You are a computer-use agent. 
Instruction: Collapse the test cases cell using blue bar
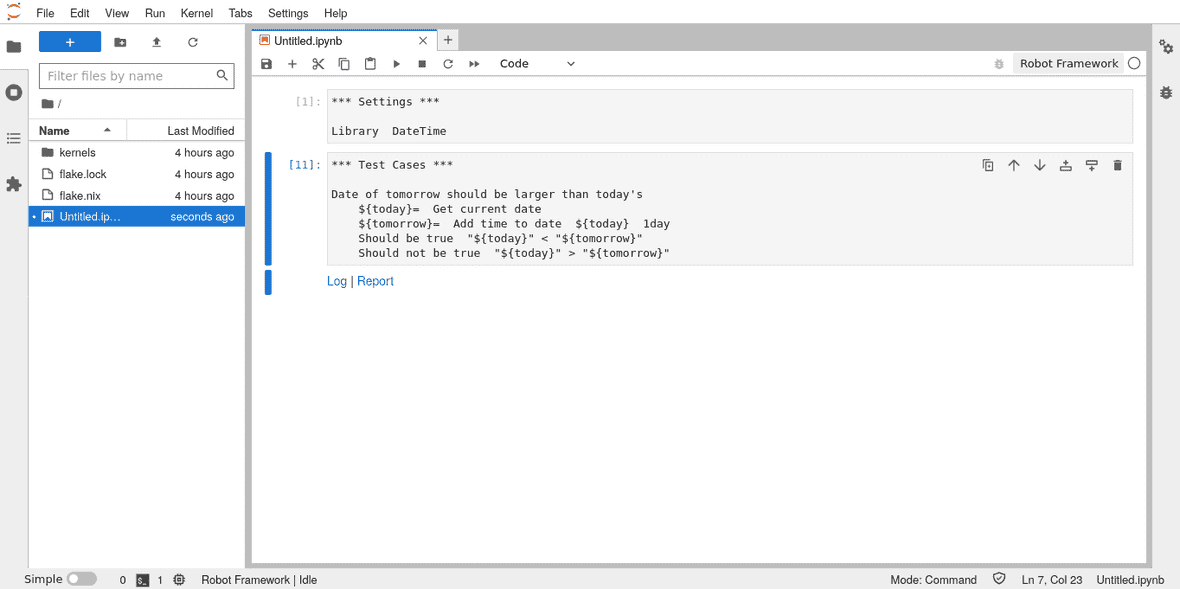[x=268, y=208]
